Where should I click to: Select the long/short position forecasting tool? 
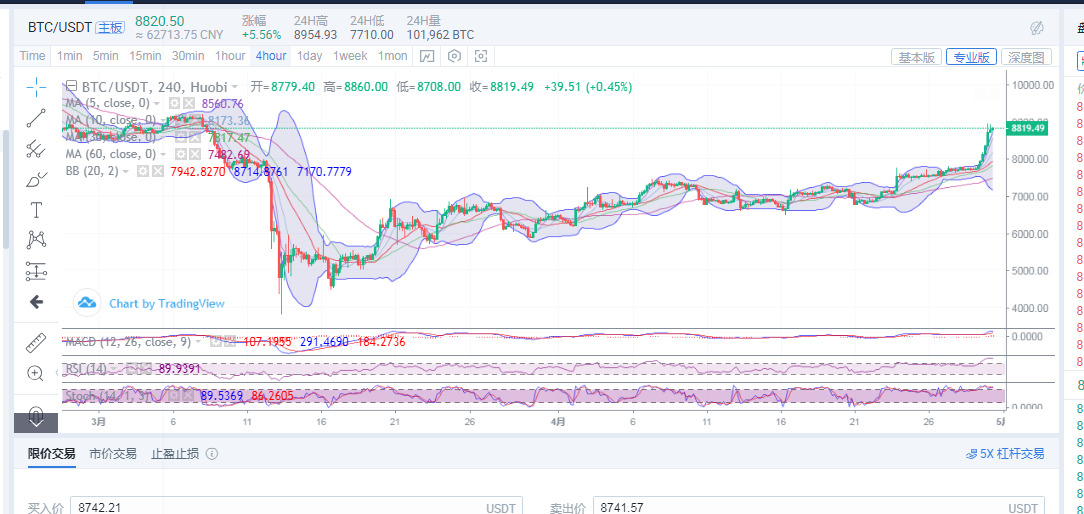coord(36,271)
